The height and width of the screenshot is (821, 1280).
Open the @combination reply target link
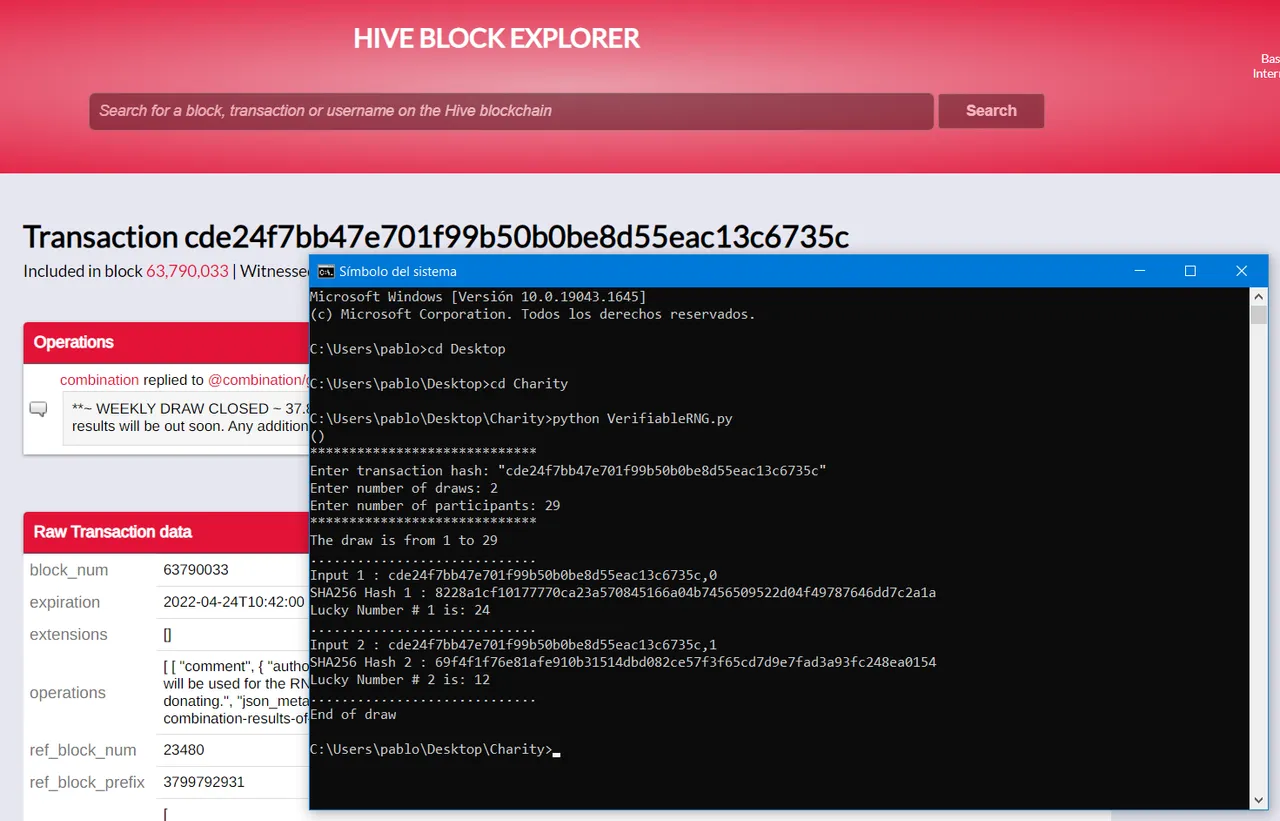click(258, 380)
